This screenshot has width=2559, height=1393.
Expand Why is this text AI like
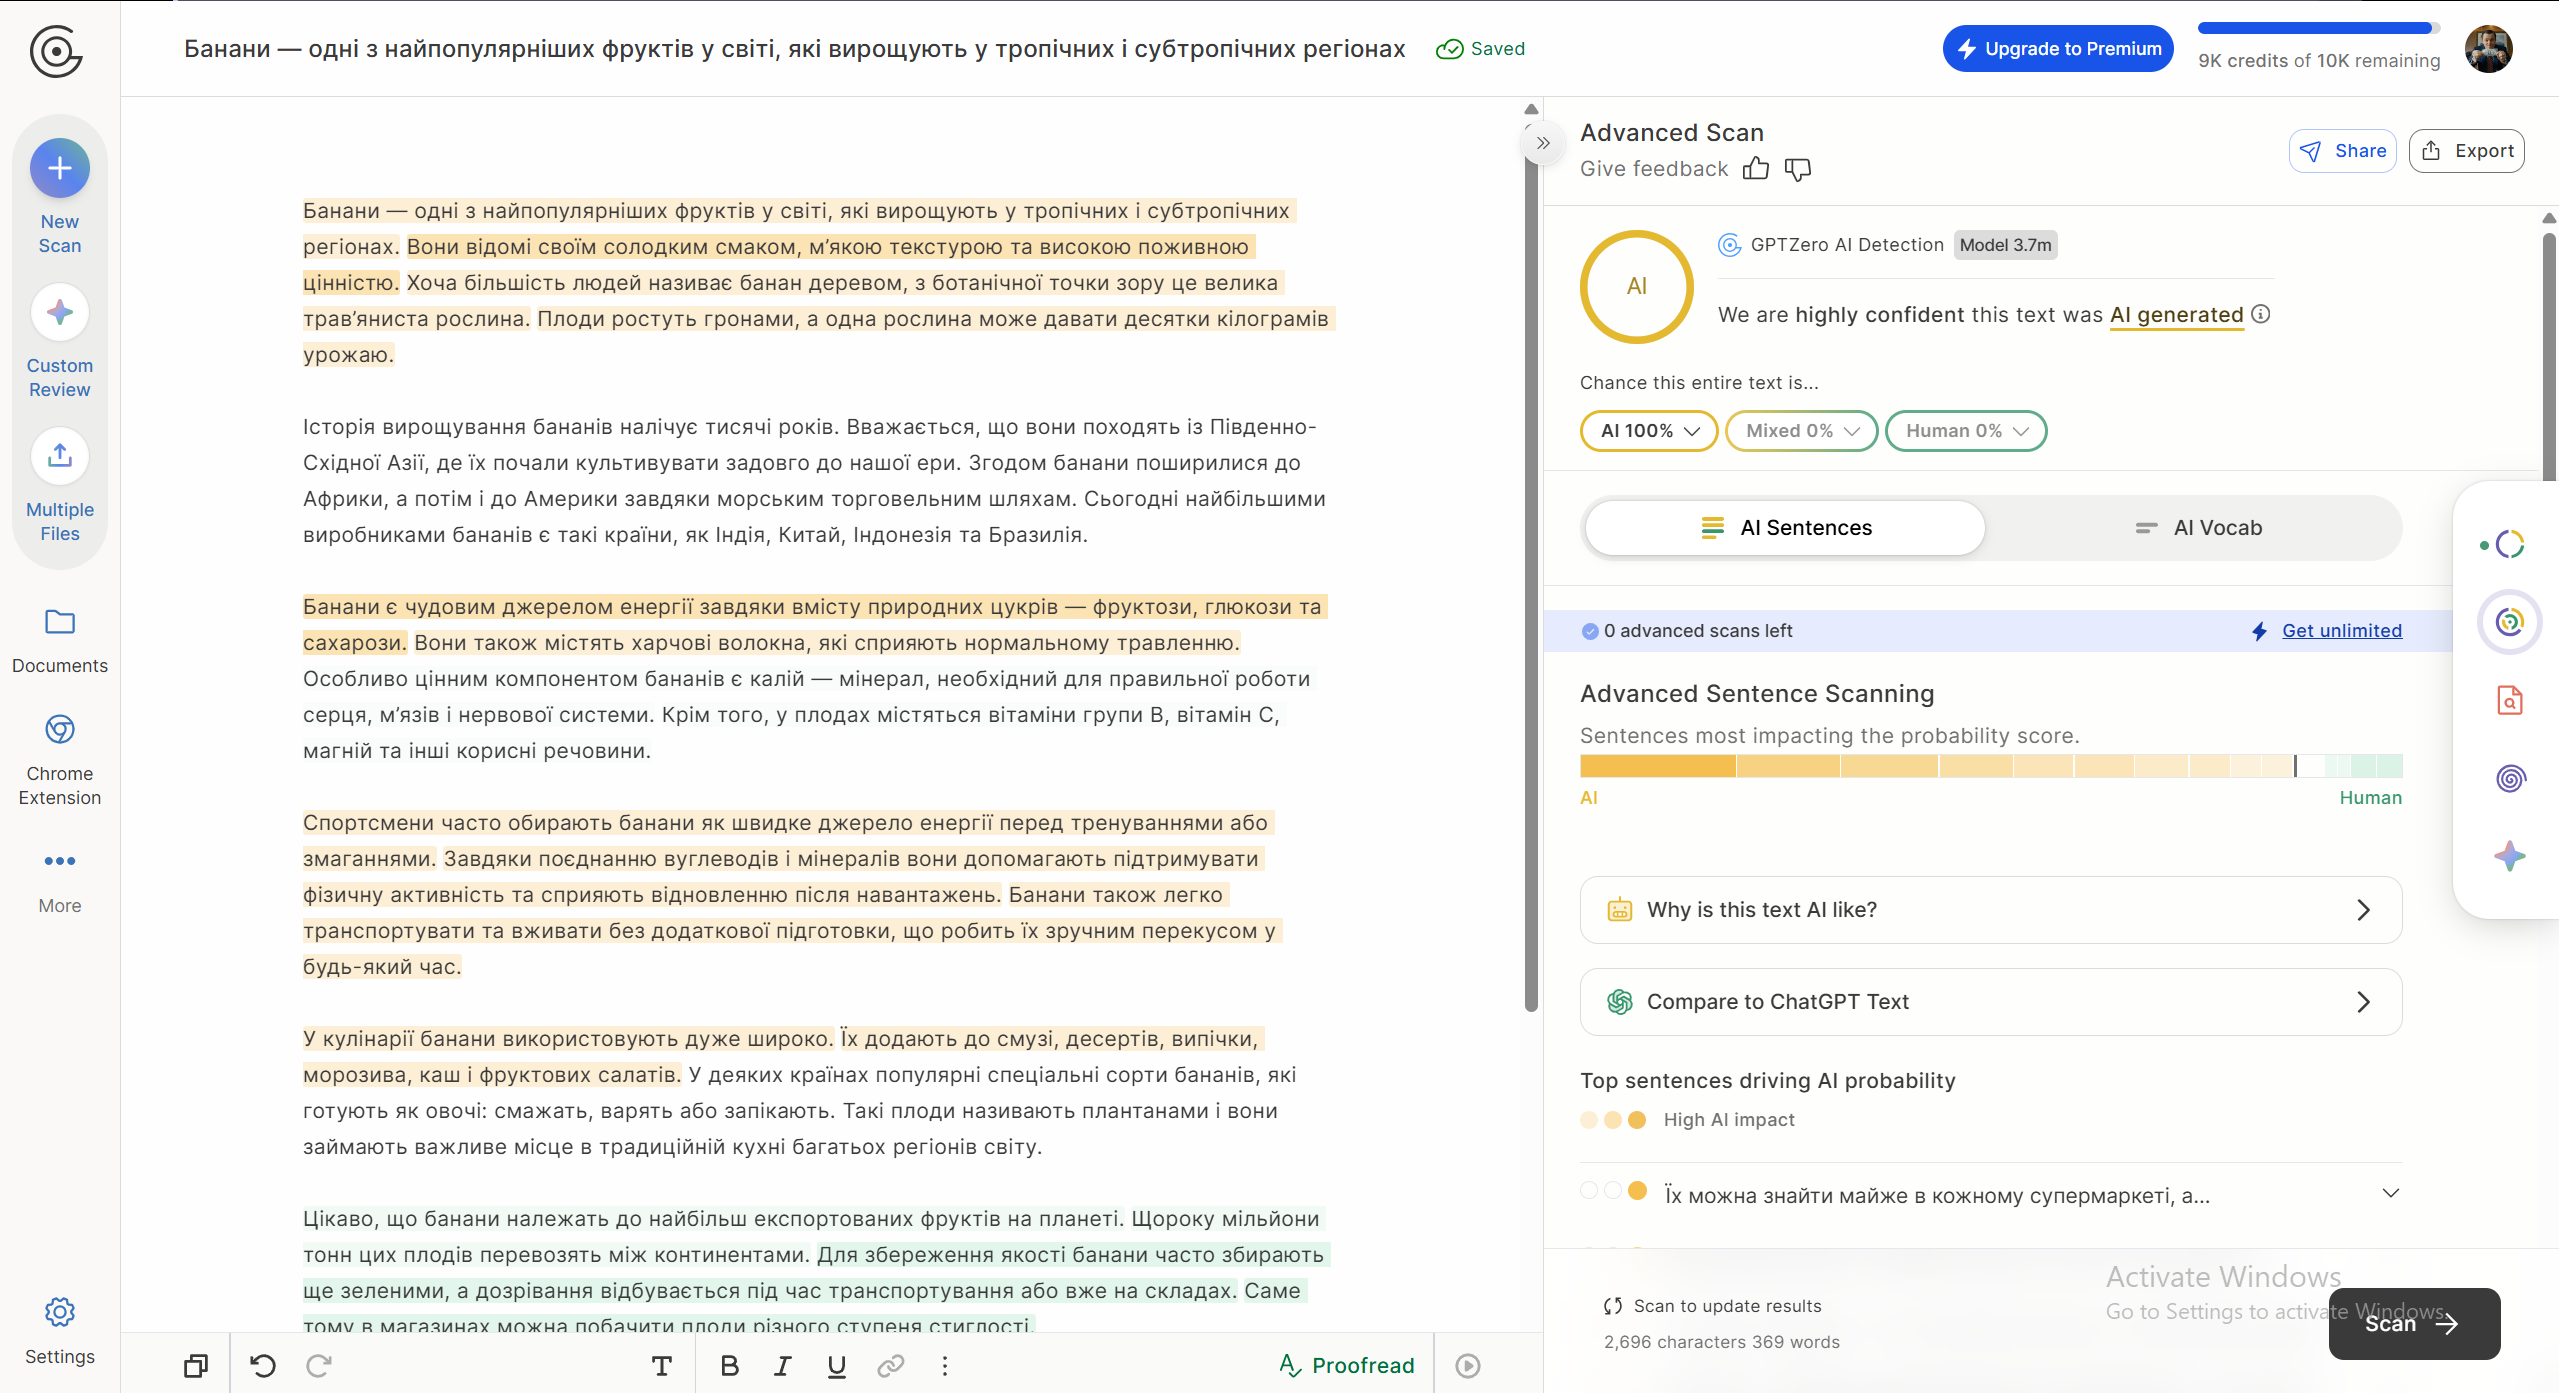click(x=1991, y=910)
